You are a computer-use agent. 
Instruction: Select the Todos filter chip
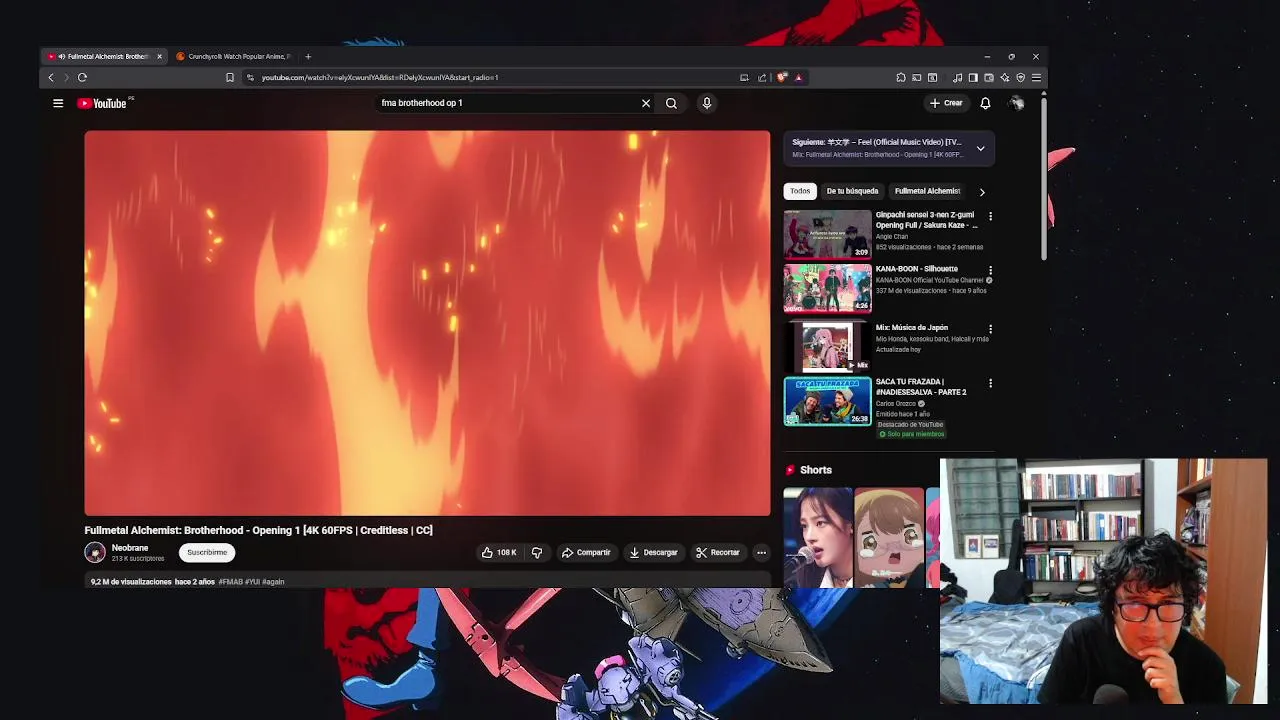800,191
